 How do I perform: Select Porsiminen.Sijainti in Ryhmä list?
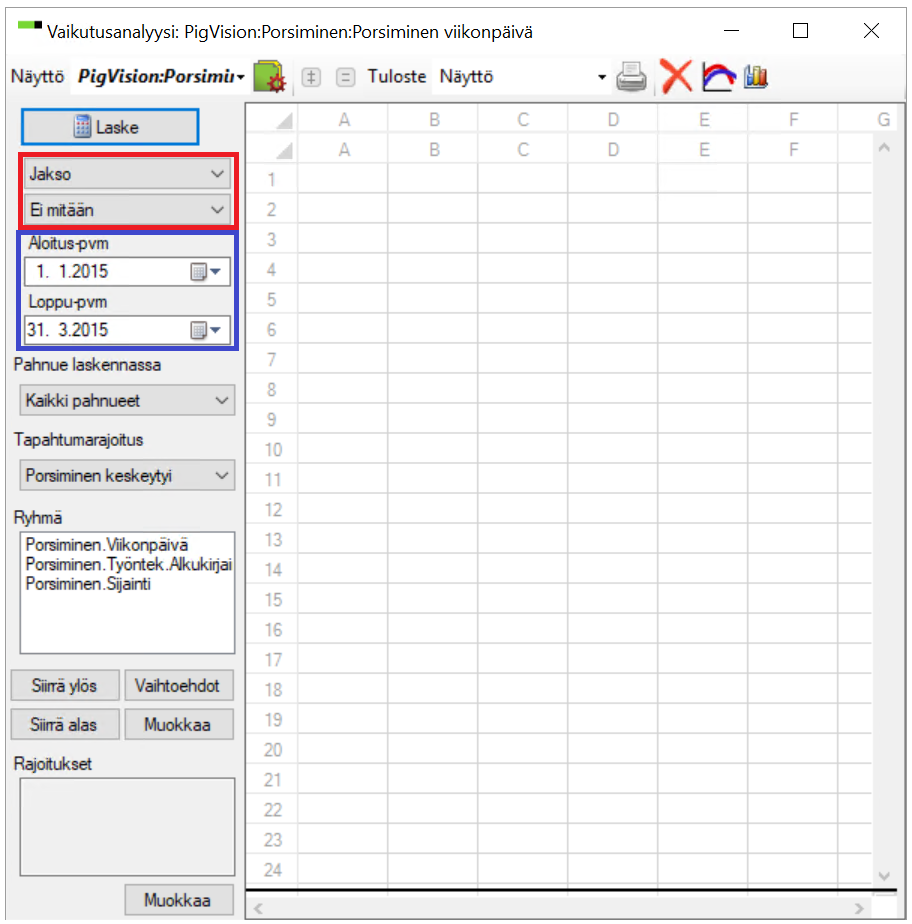click(88, 584)
